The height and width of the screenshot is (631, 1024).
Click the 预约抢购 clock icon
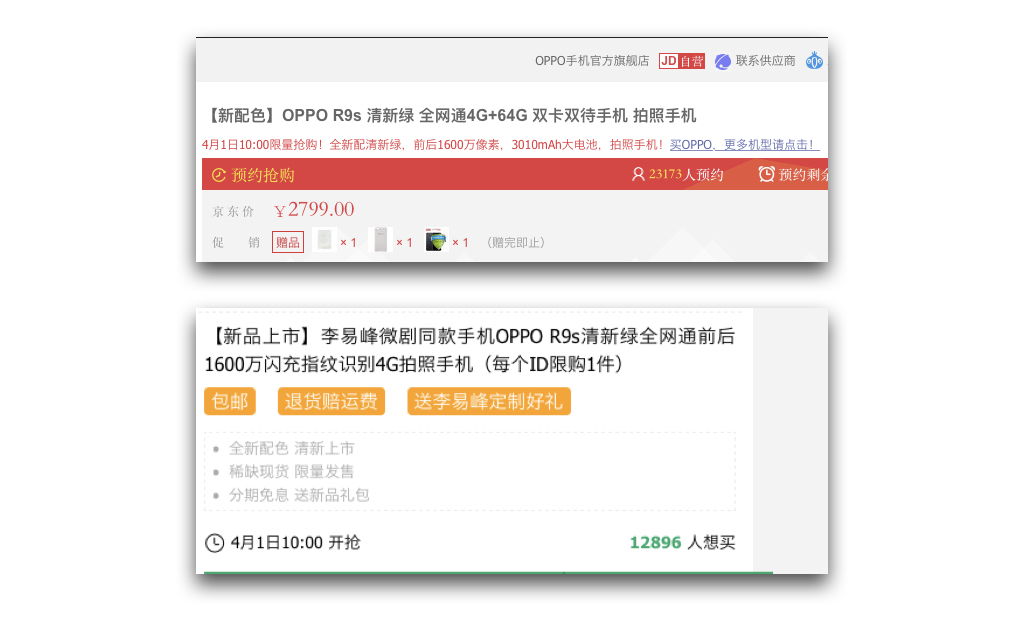219,175
